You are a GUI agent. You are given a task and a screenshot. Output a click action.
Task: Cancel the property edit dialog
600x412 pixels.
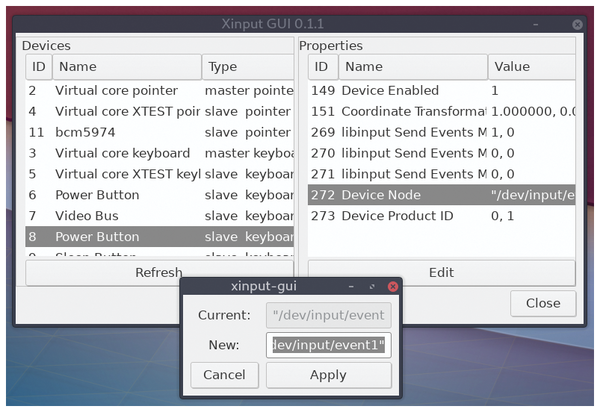pyautogui.click(x=225, y=375)
